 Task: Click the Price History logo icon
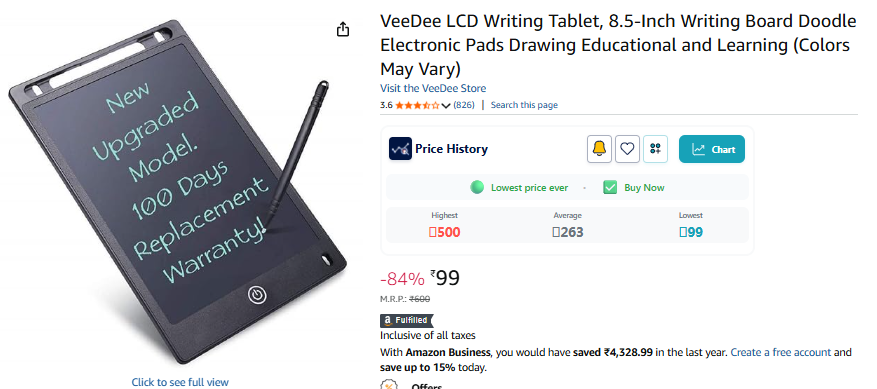pos(400,149)
